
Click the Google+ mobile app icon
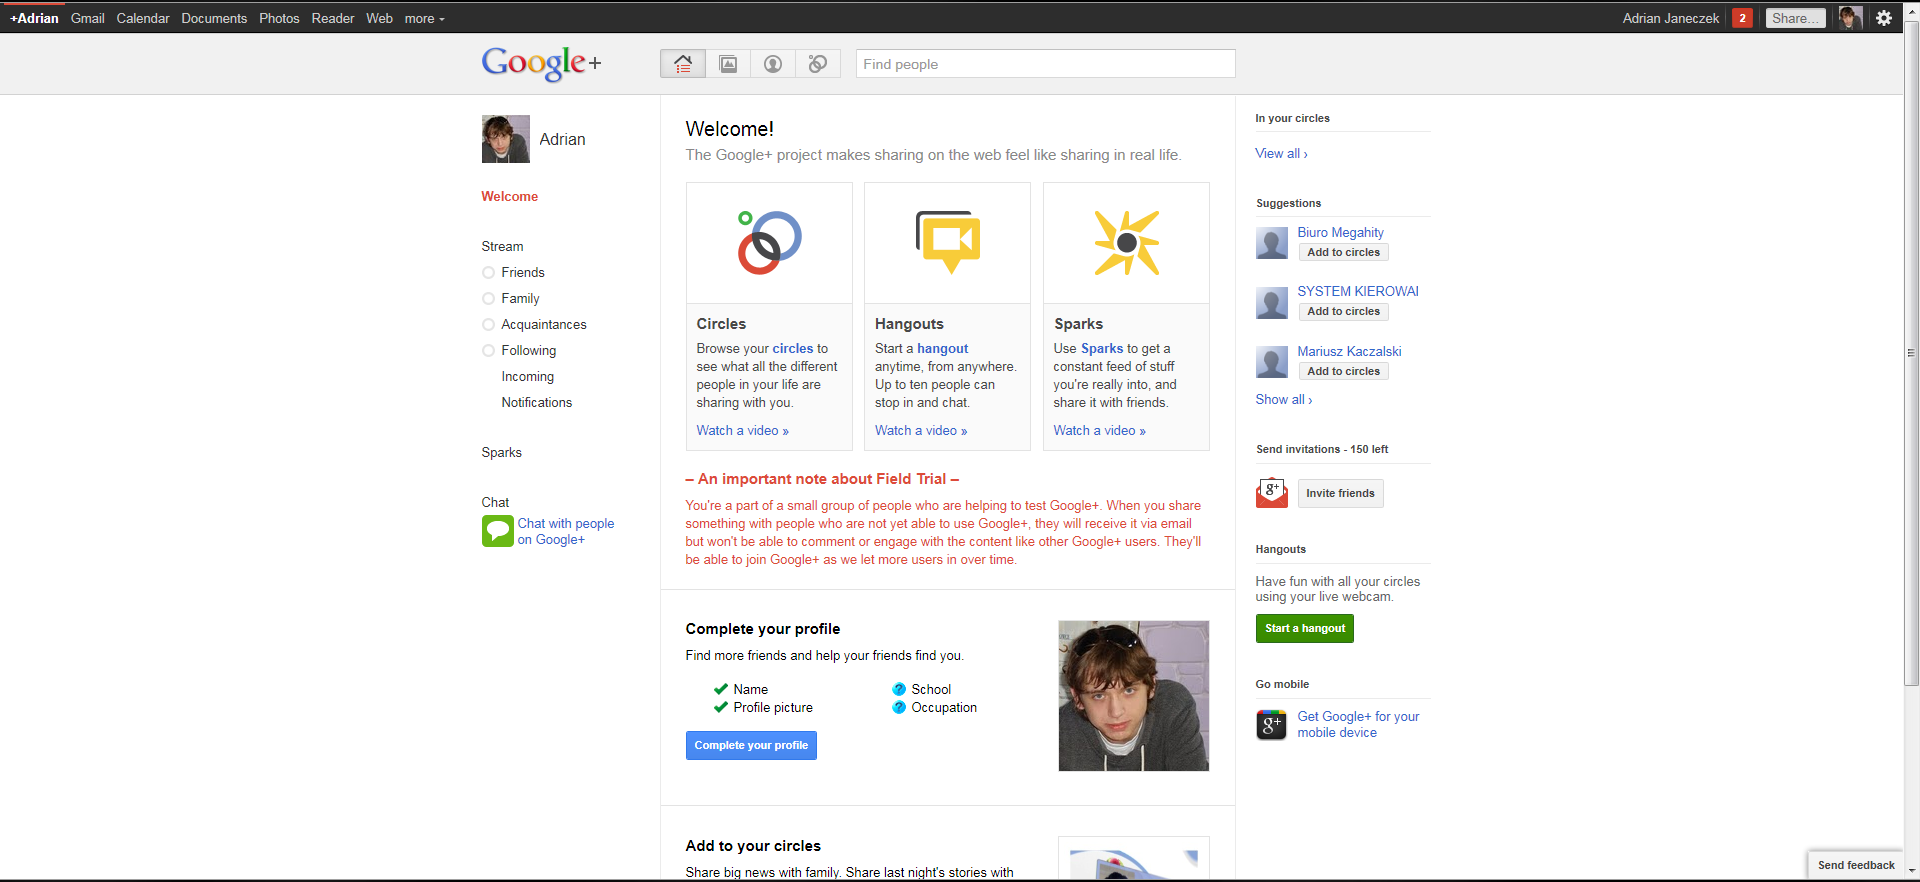coord(1272,725)
